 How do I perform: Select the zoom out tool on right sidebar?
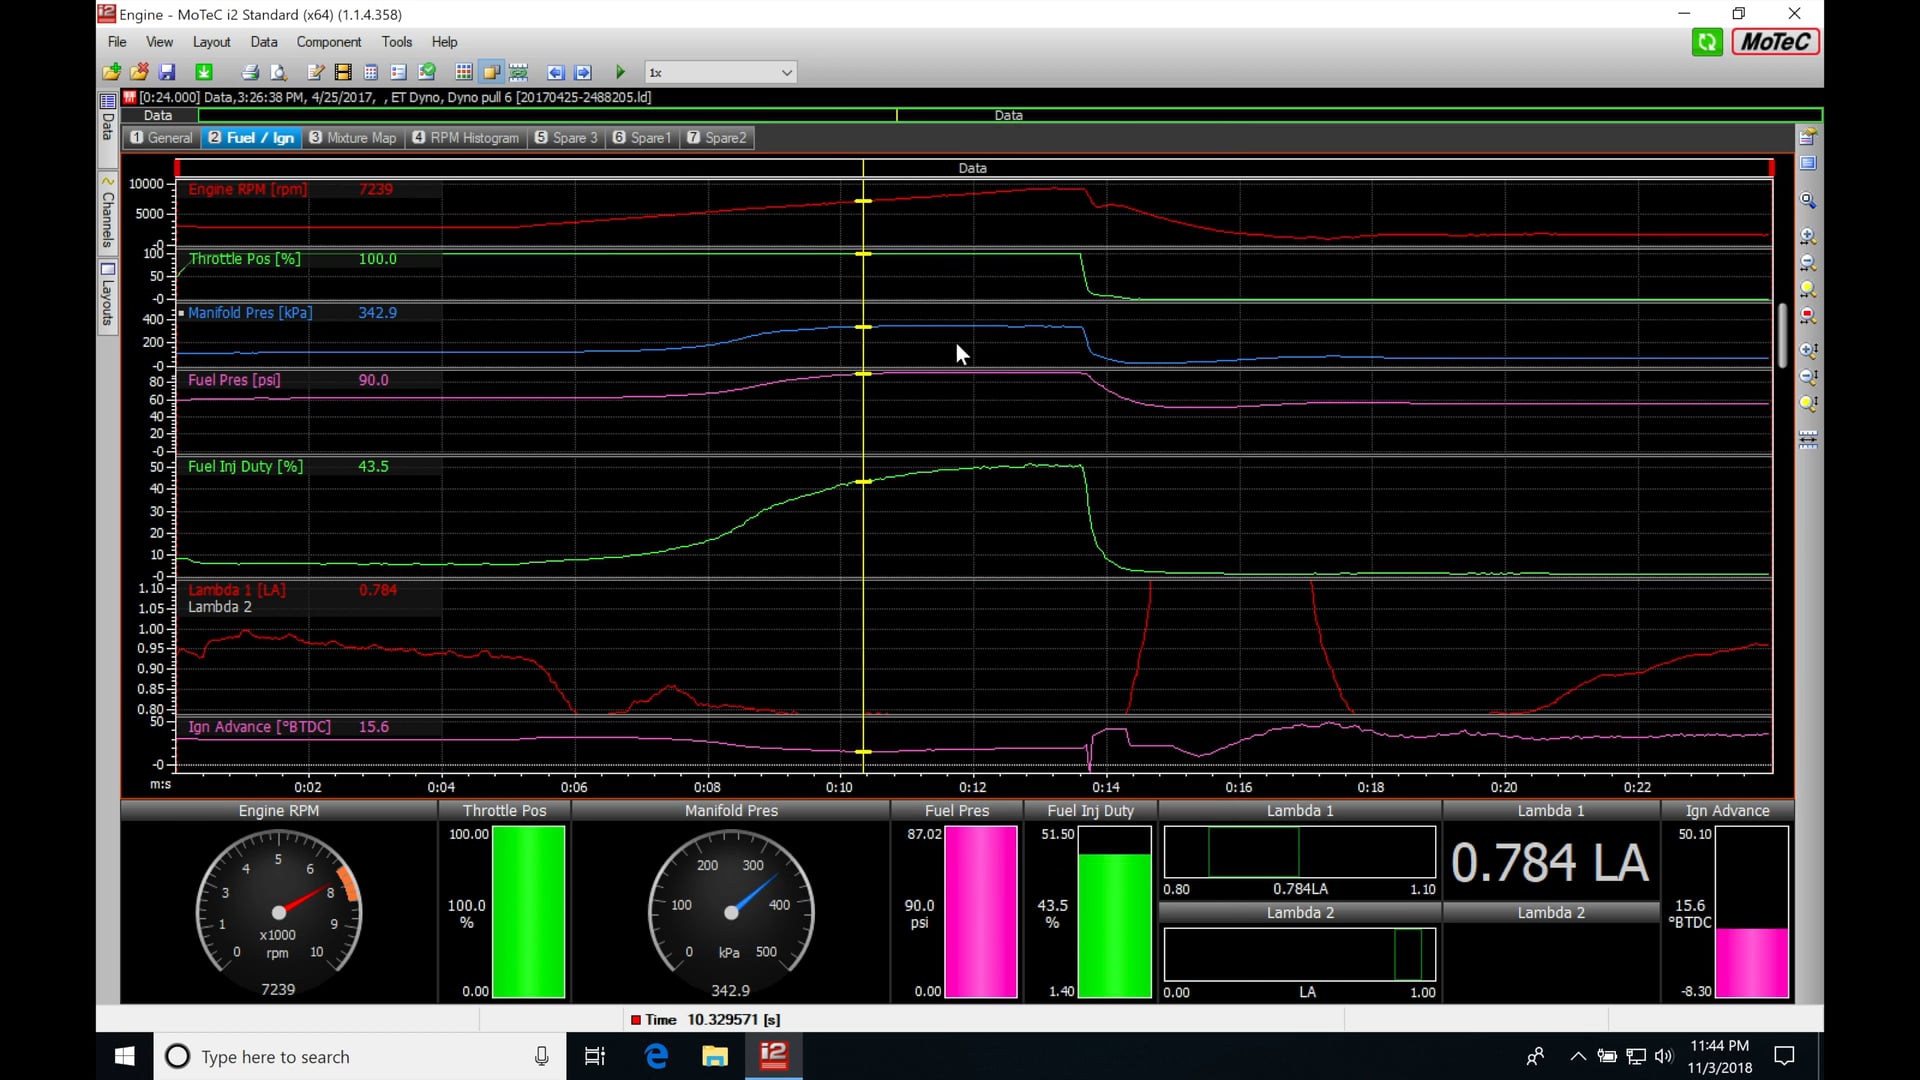point(1808,262)
